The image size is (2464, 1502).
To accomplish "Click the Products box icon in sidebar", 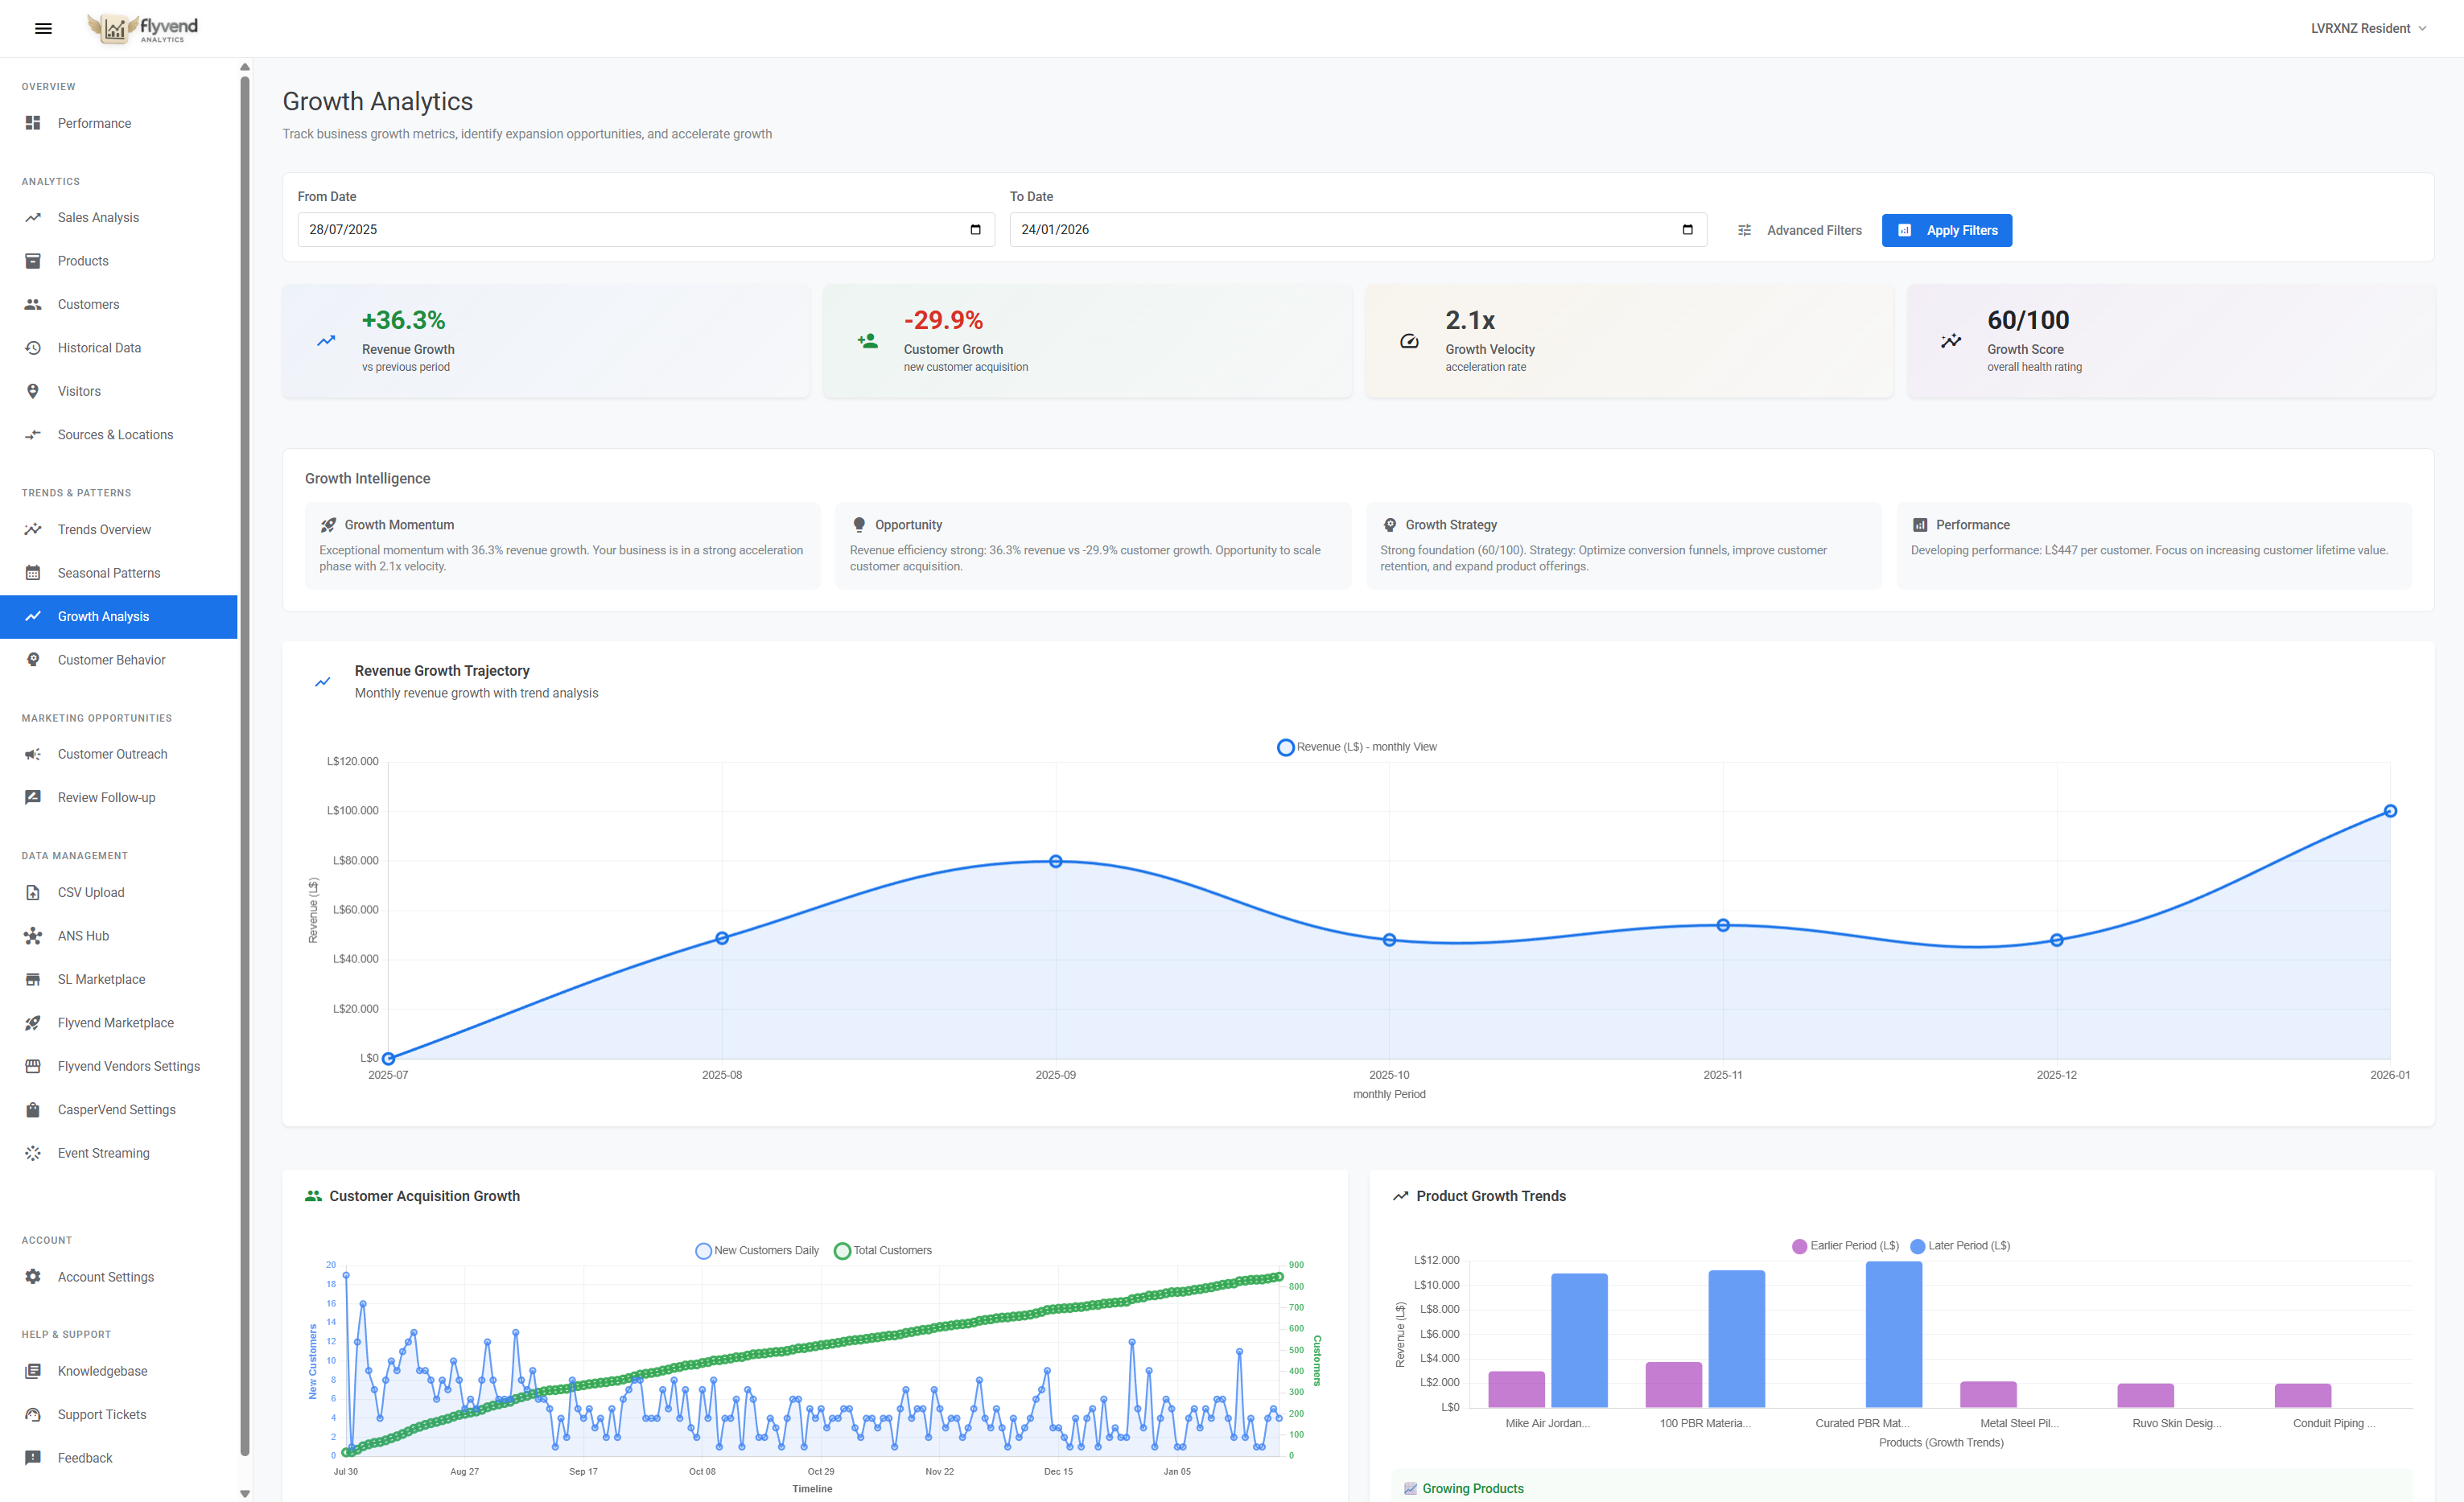I will pyautogui.click(x=33, y=260).
